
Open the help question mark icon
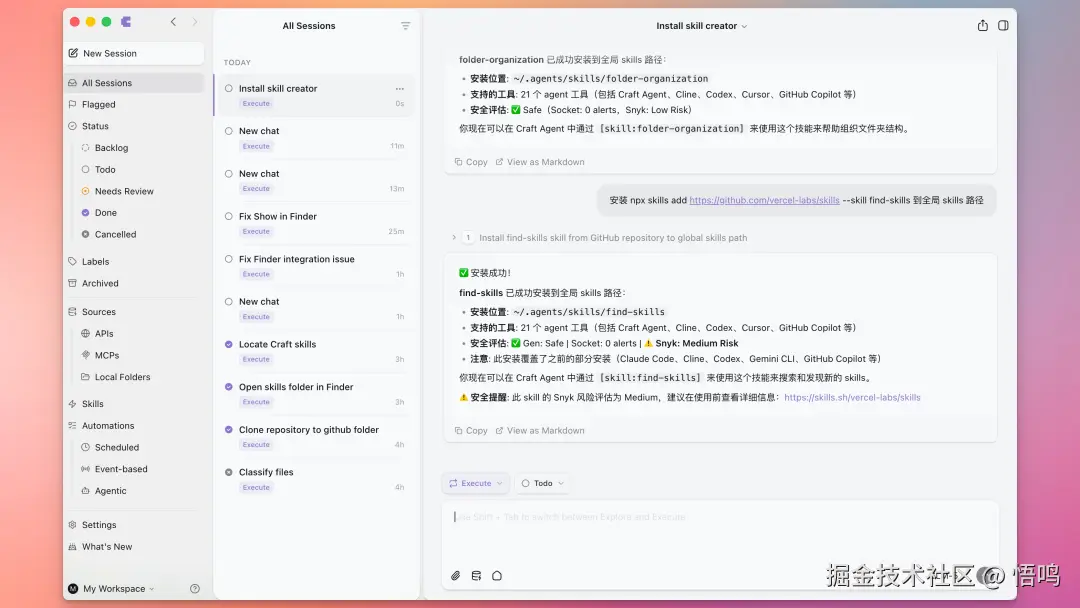click(x=195, y=589)
